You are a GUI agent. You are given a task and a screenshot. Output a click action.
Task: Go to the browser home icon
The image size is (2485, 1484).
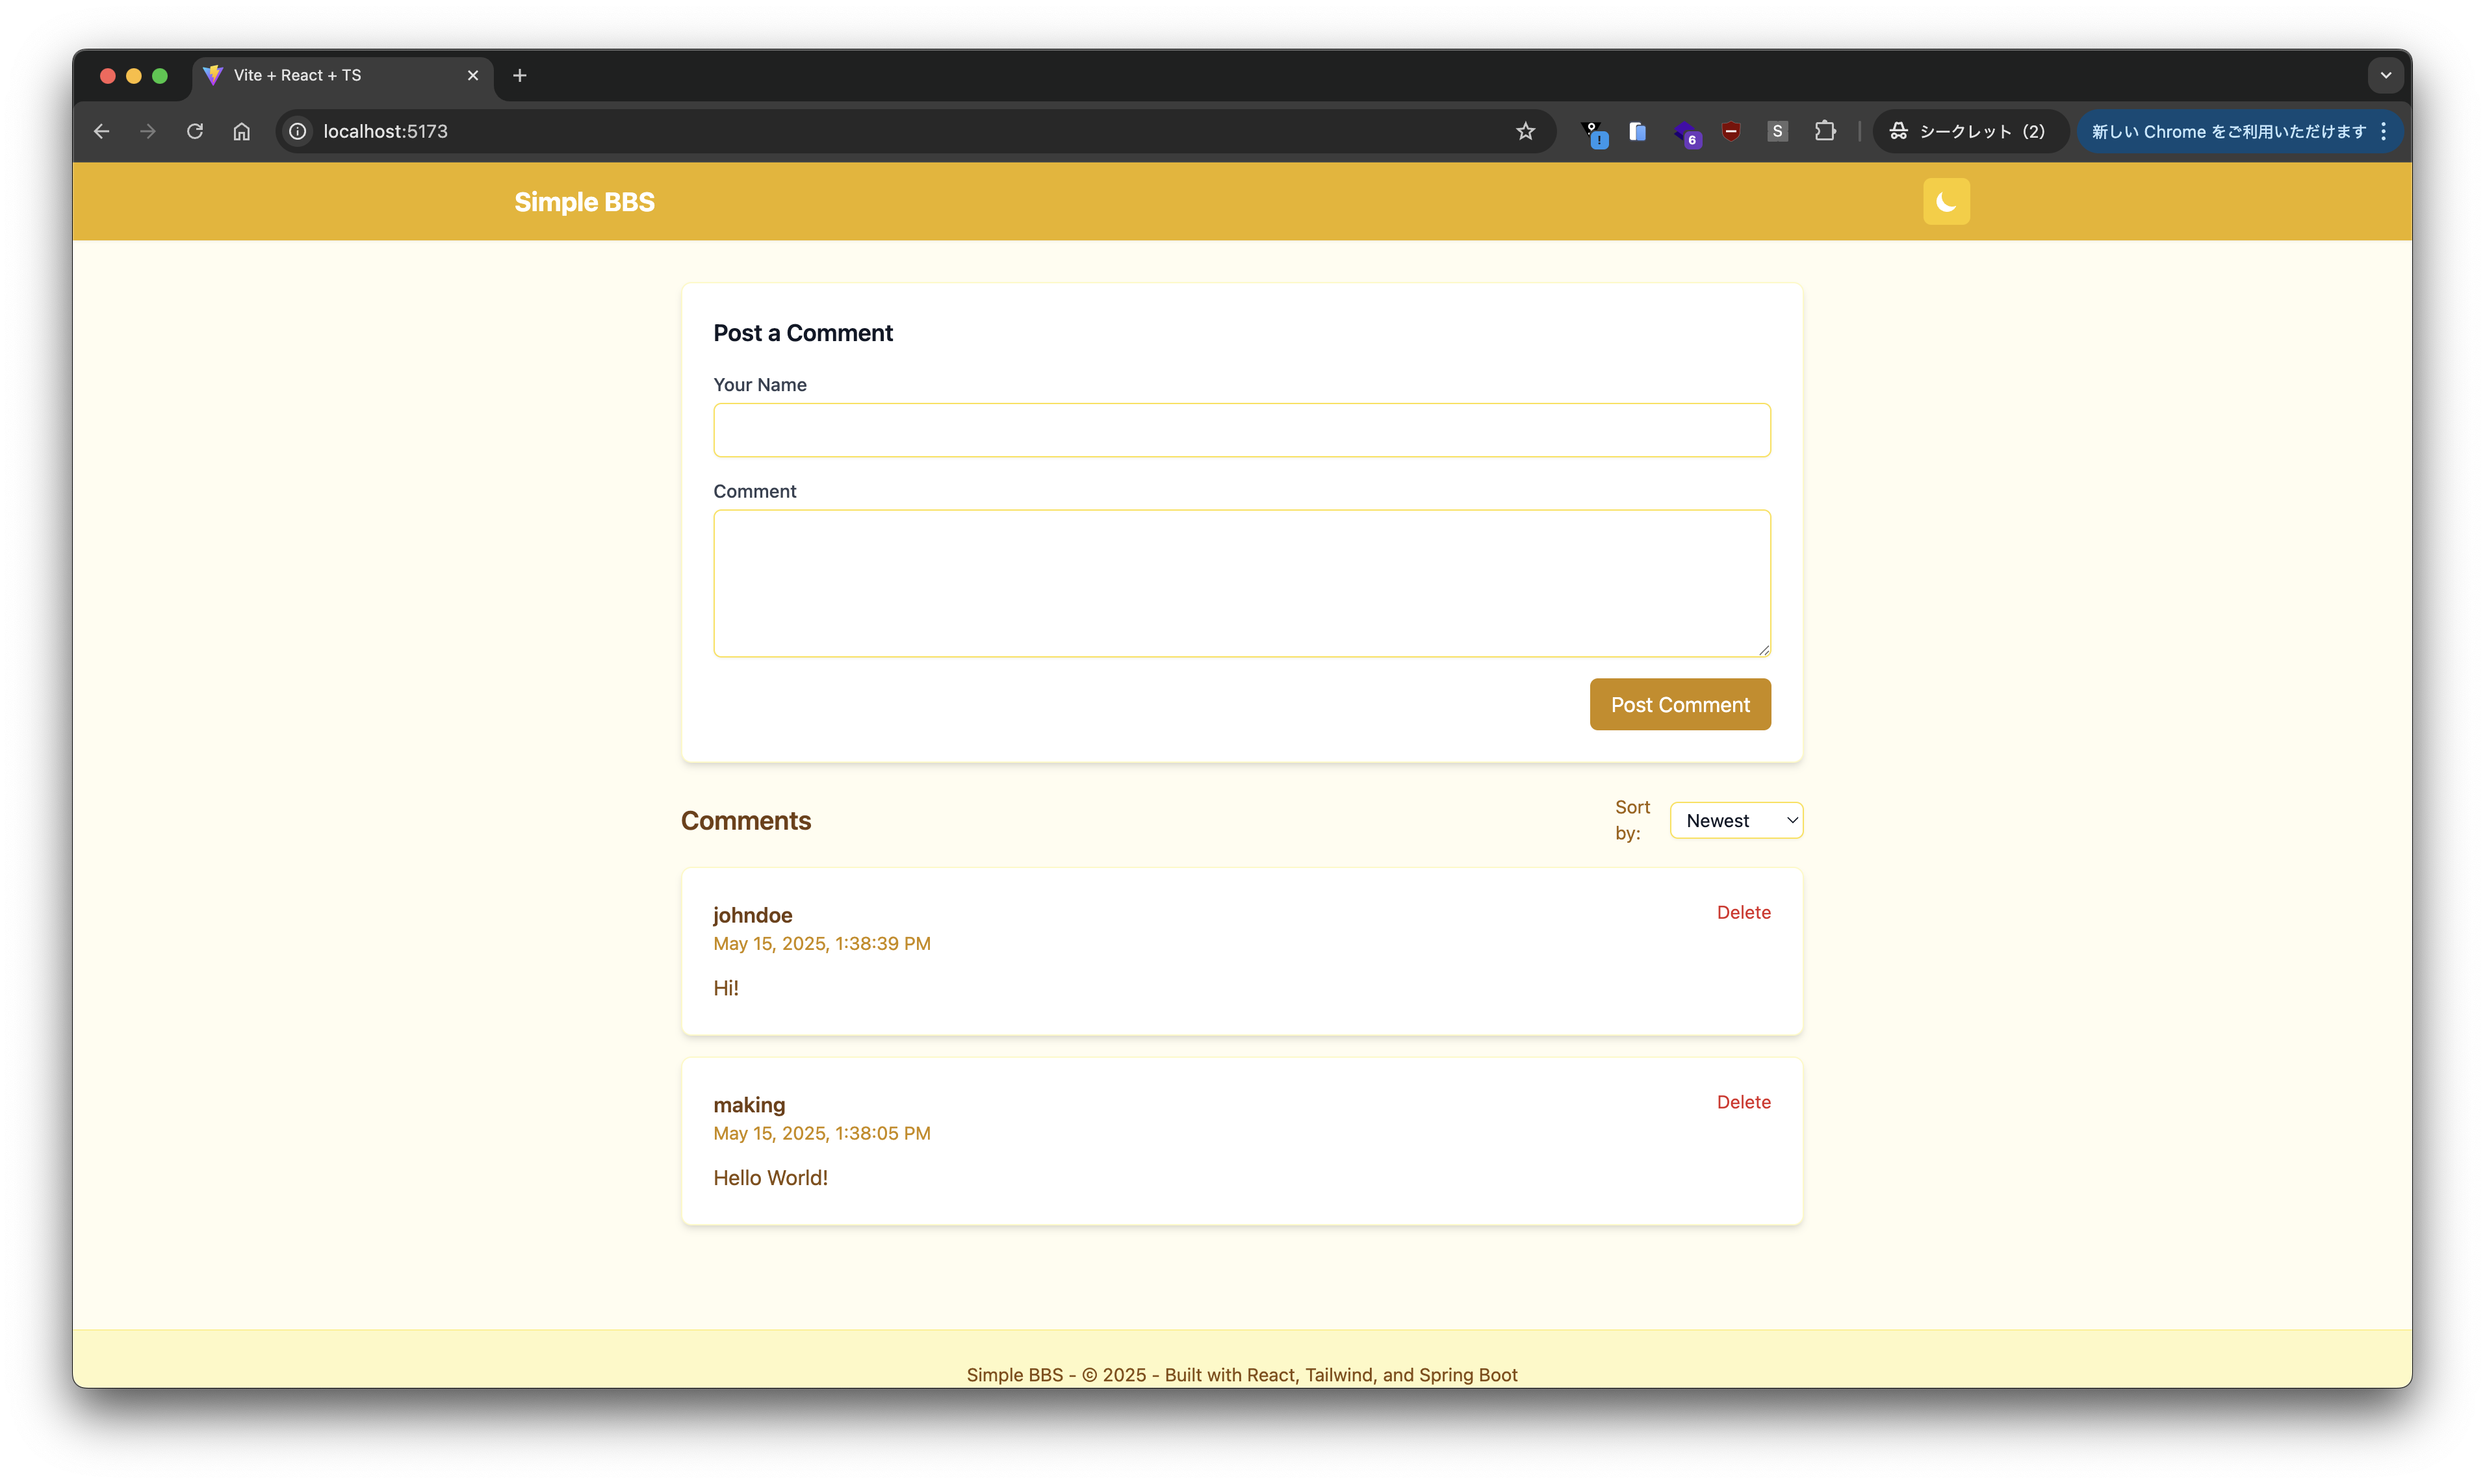(242, 132)
